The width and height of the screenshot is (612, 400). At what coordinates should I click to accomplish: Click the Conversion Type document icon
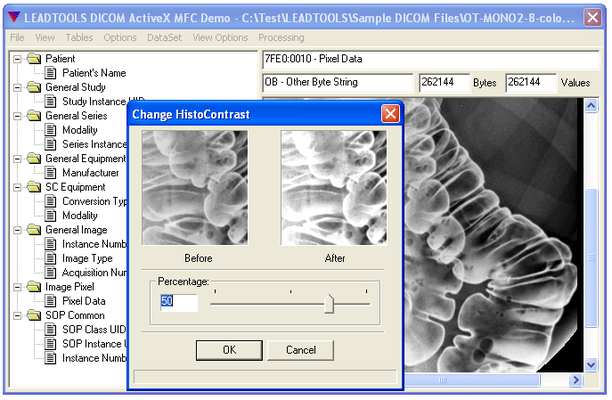50,201
